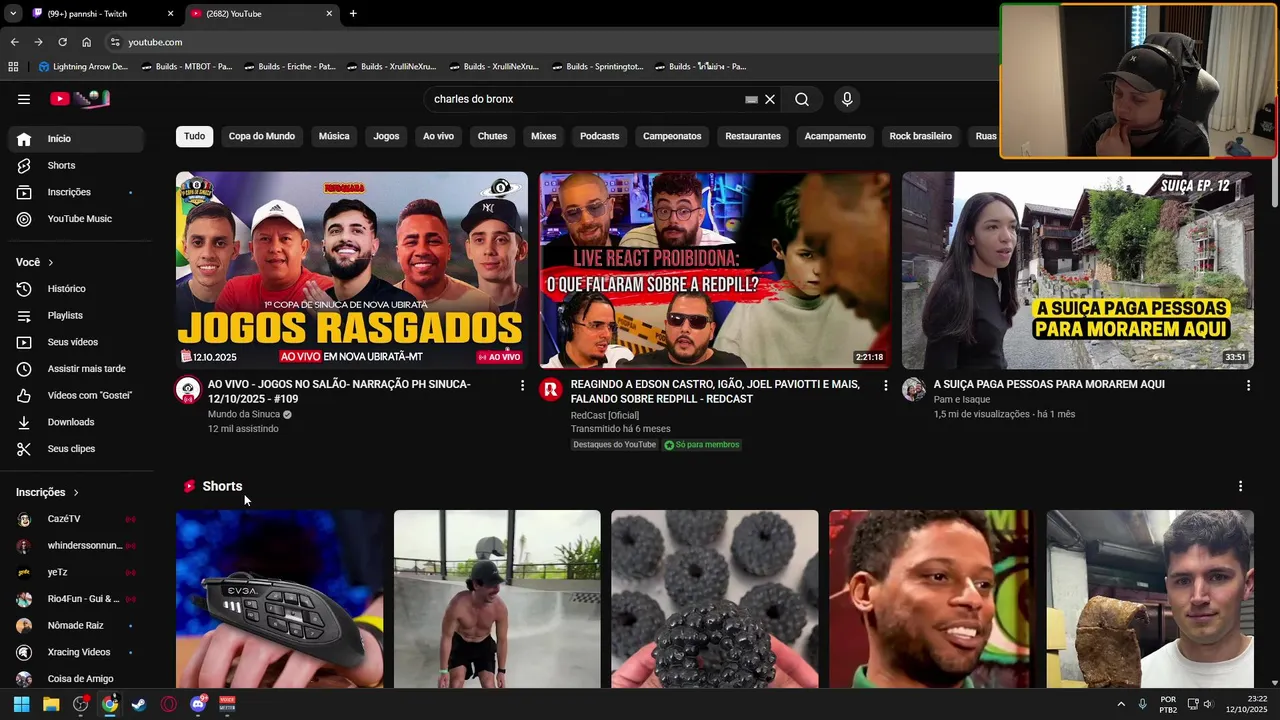Open Vídeos com "Gostei"
This screenshot has height=720, width=1280.
77,395
